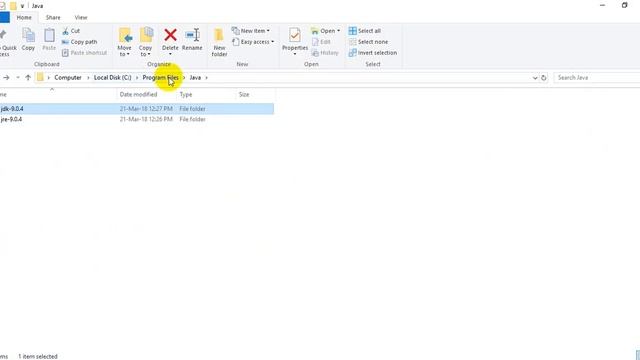Open the Copy to folder tool
Image resolution: width=640 pixels, height=360 pixels.
(x=146, y=42)
